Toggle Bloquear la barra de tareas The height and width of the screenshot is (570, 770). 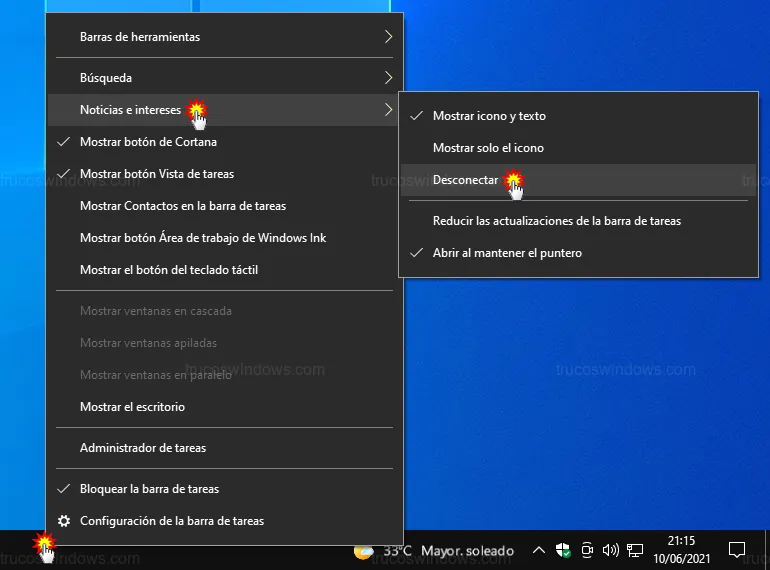coord(149,489)
